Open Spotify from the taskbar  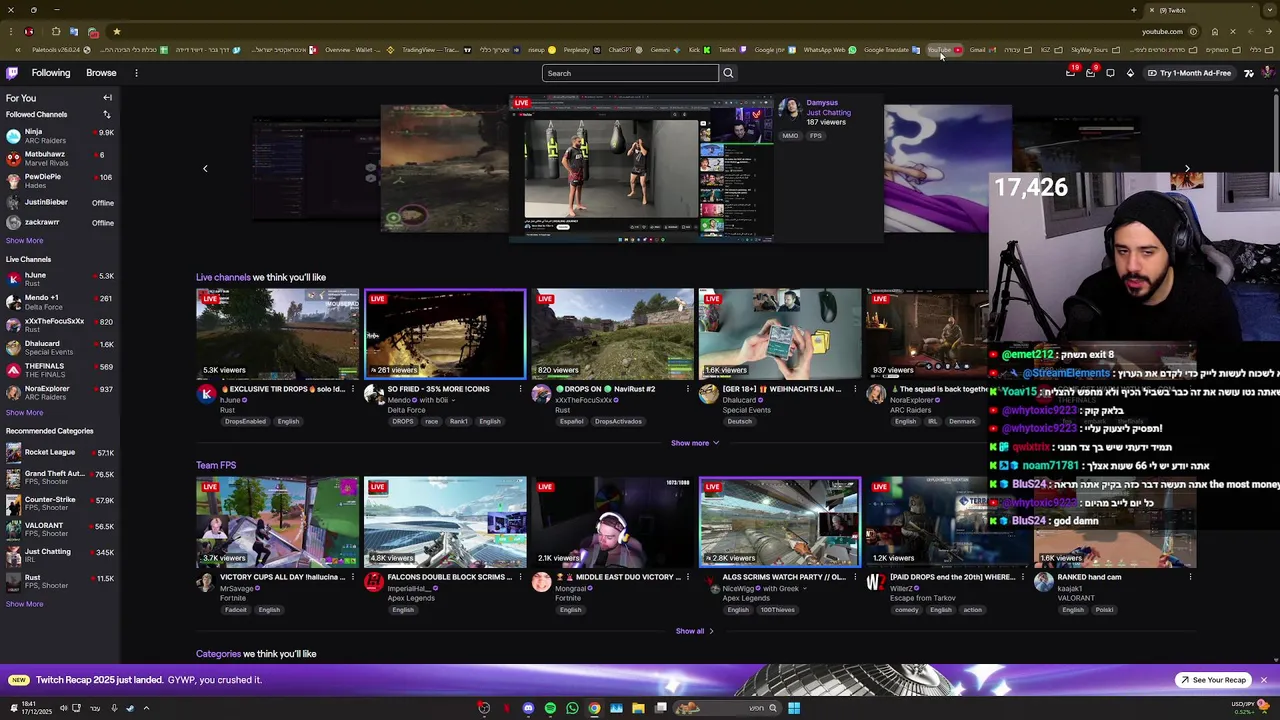[x=550, y=708]
